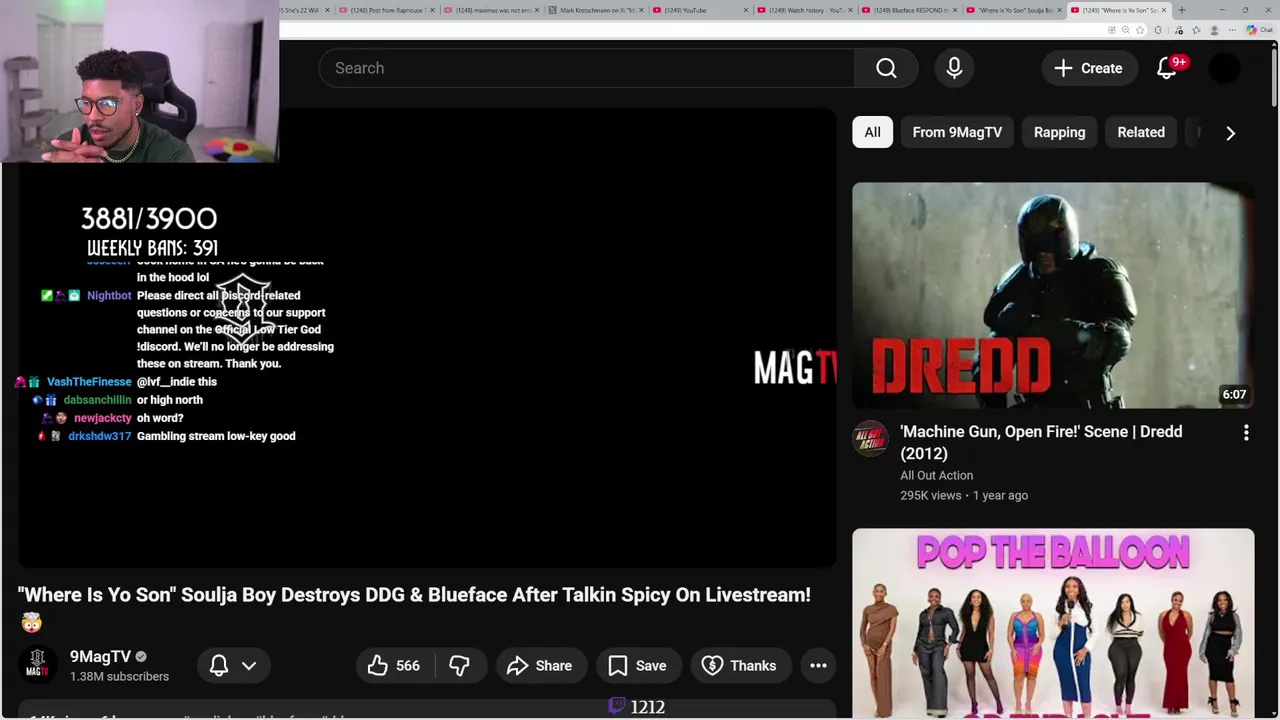Open more options for Dredd video

coord(1246,433)
